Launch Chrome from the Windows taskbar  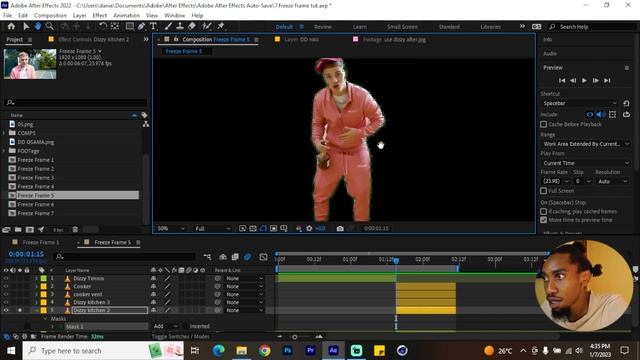(x=264, y=350)
